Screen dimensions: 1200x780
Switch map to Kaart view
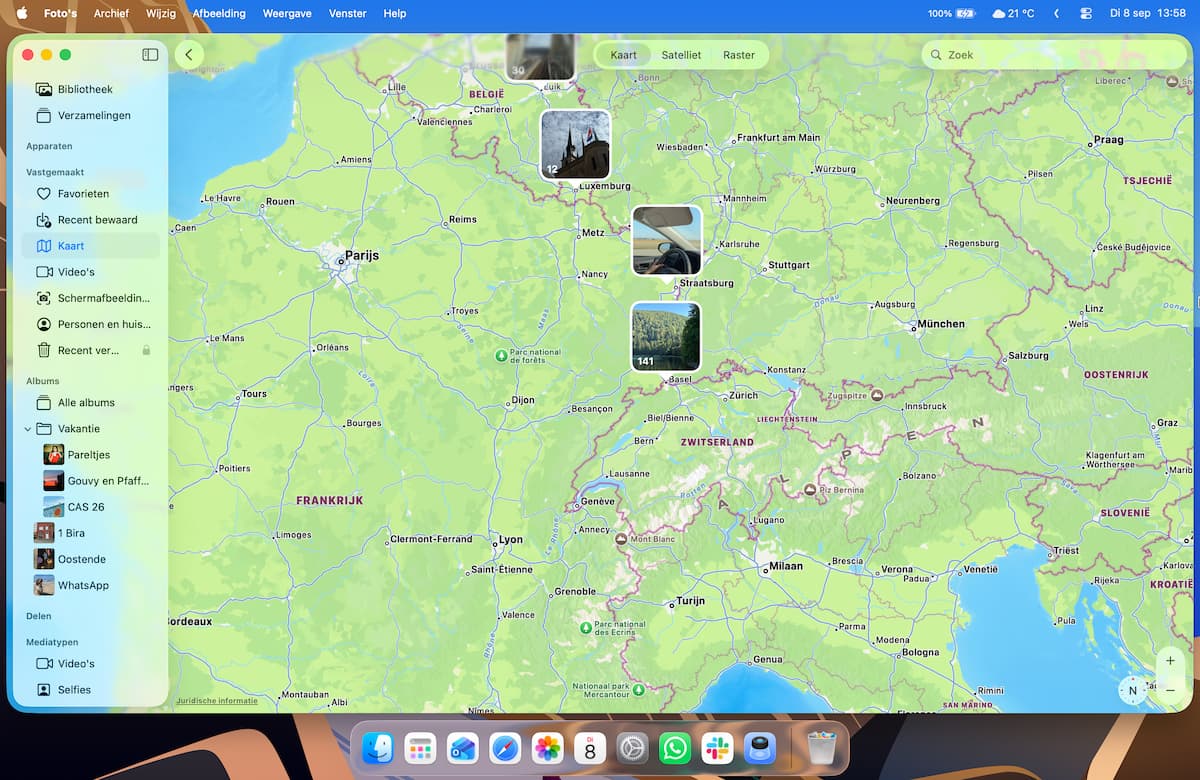pyautogui.click(x=624, y=55)
